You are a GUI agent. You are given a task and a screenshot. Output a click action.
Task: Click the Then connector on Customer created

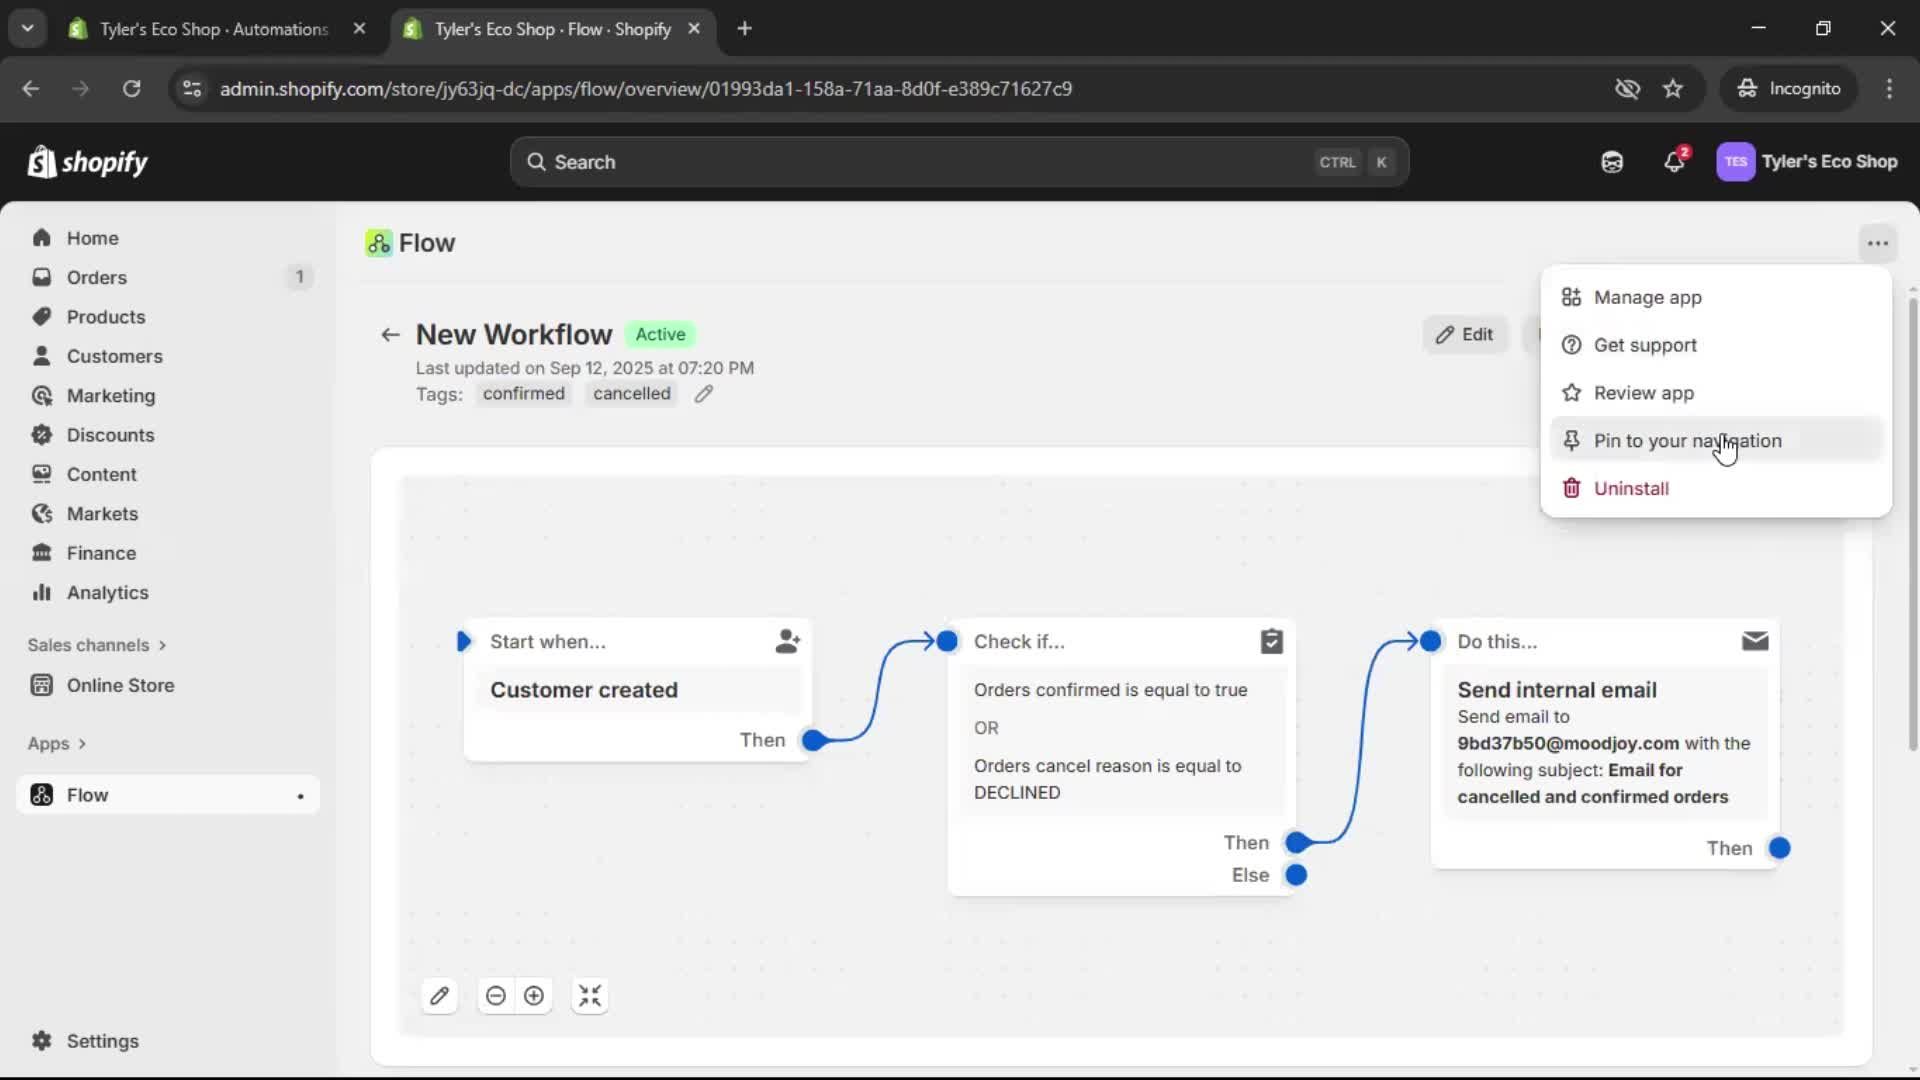[x=815, y=741]
